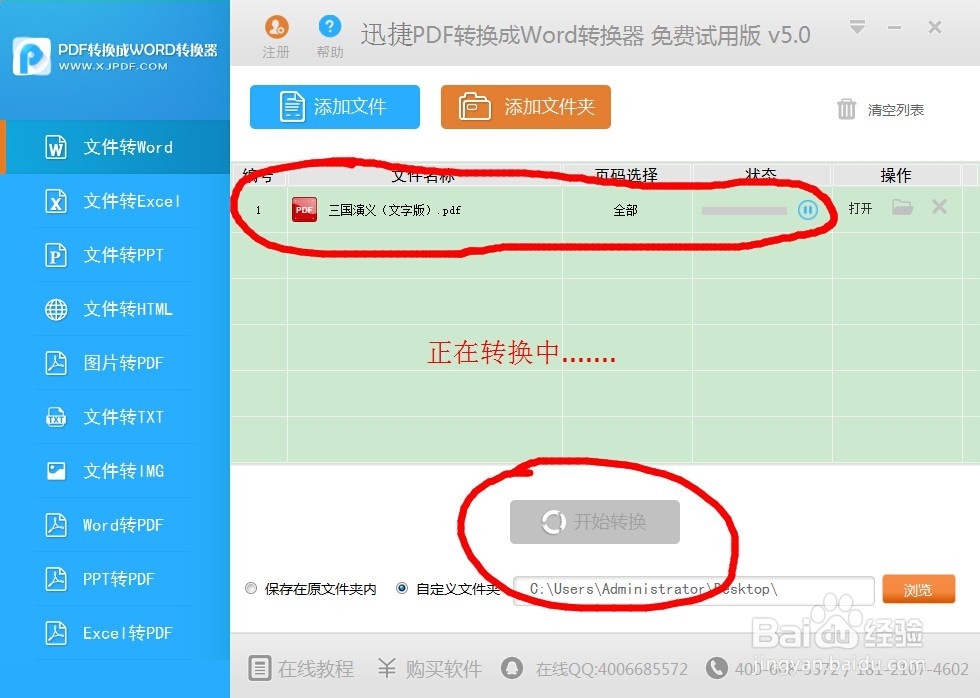980x698 pixels.
Task: Click the 浏览 button
Action: 918,589
